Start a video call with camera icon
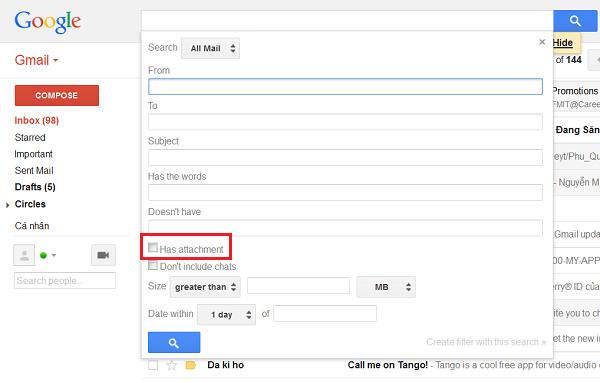Viewport: 600px width, 383px height. (103, 255)
